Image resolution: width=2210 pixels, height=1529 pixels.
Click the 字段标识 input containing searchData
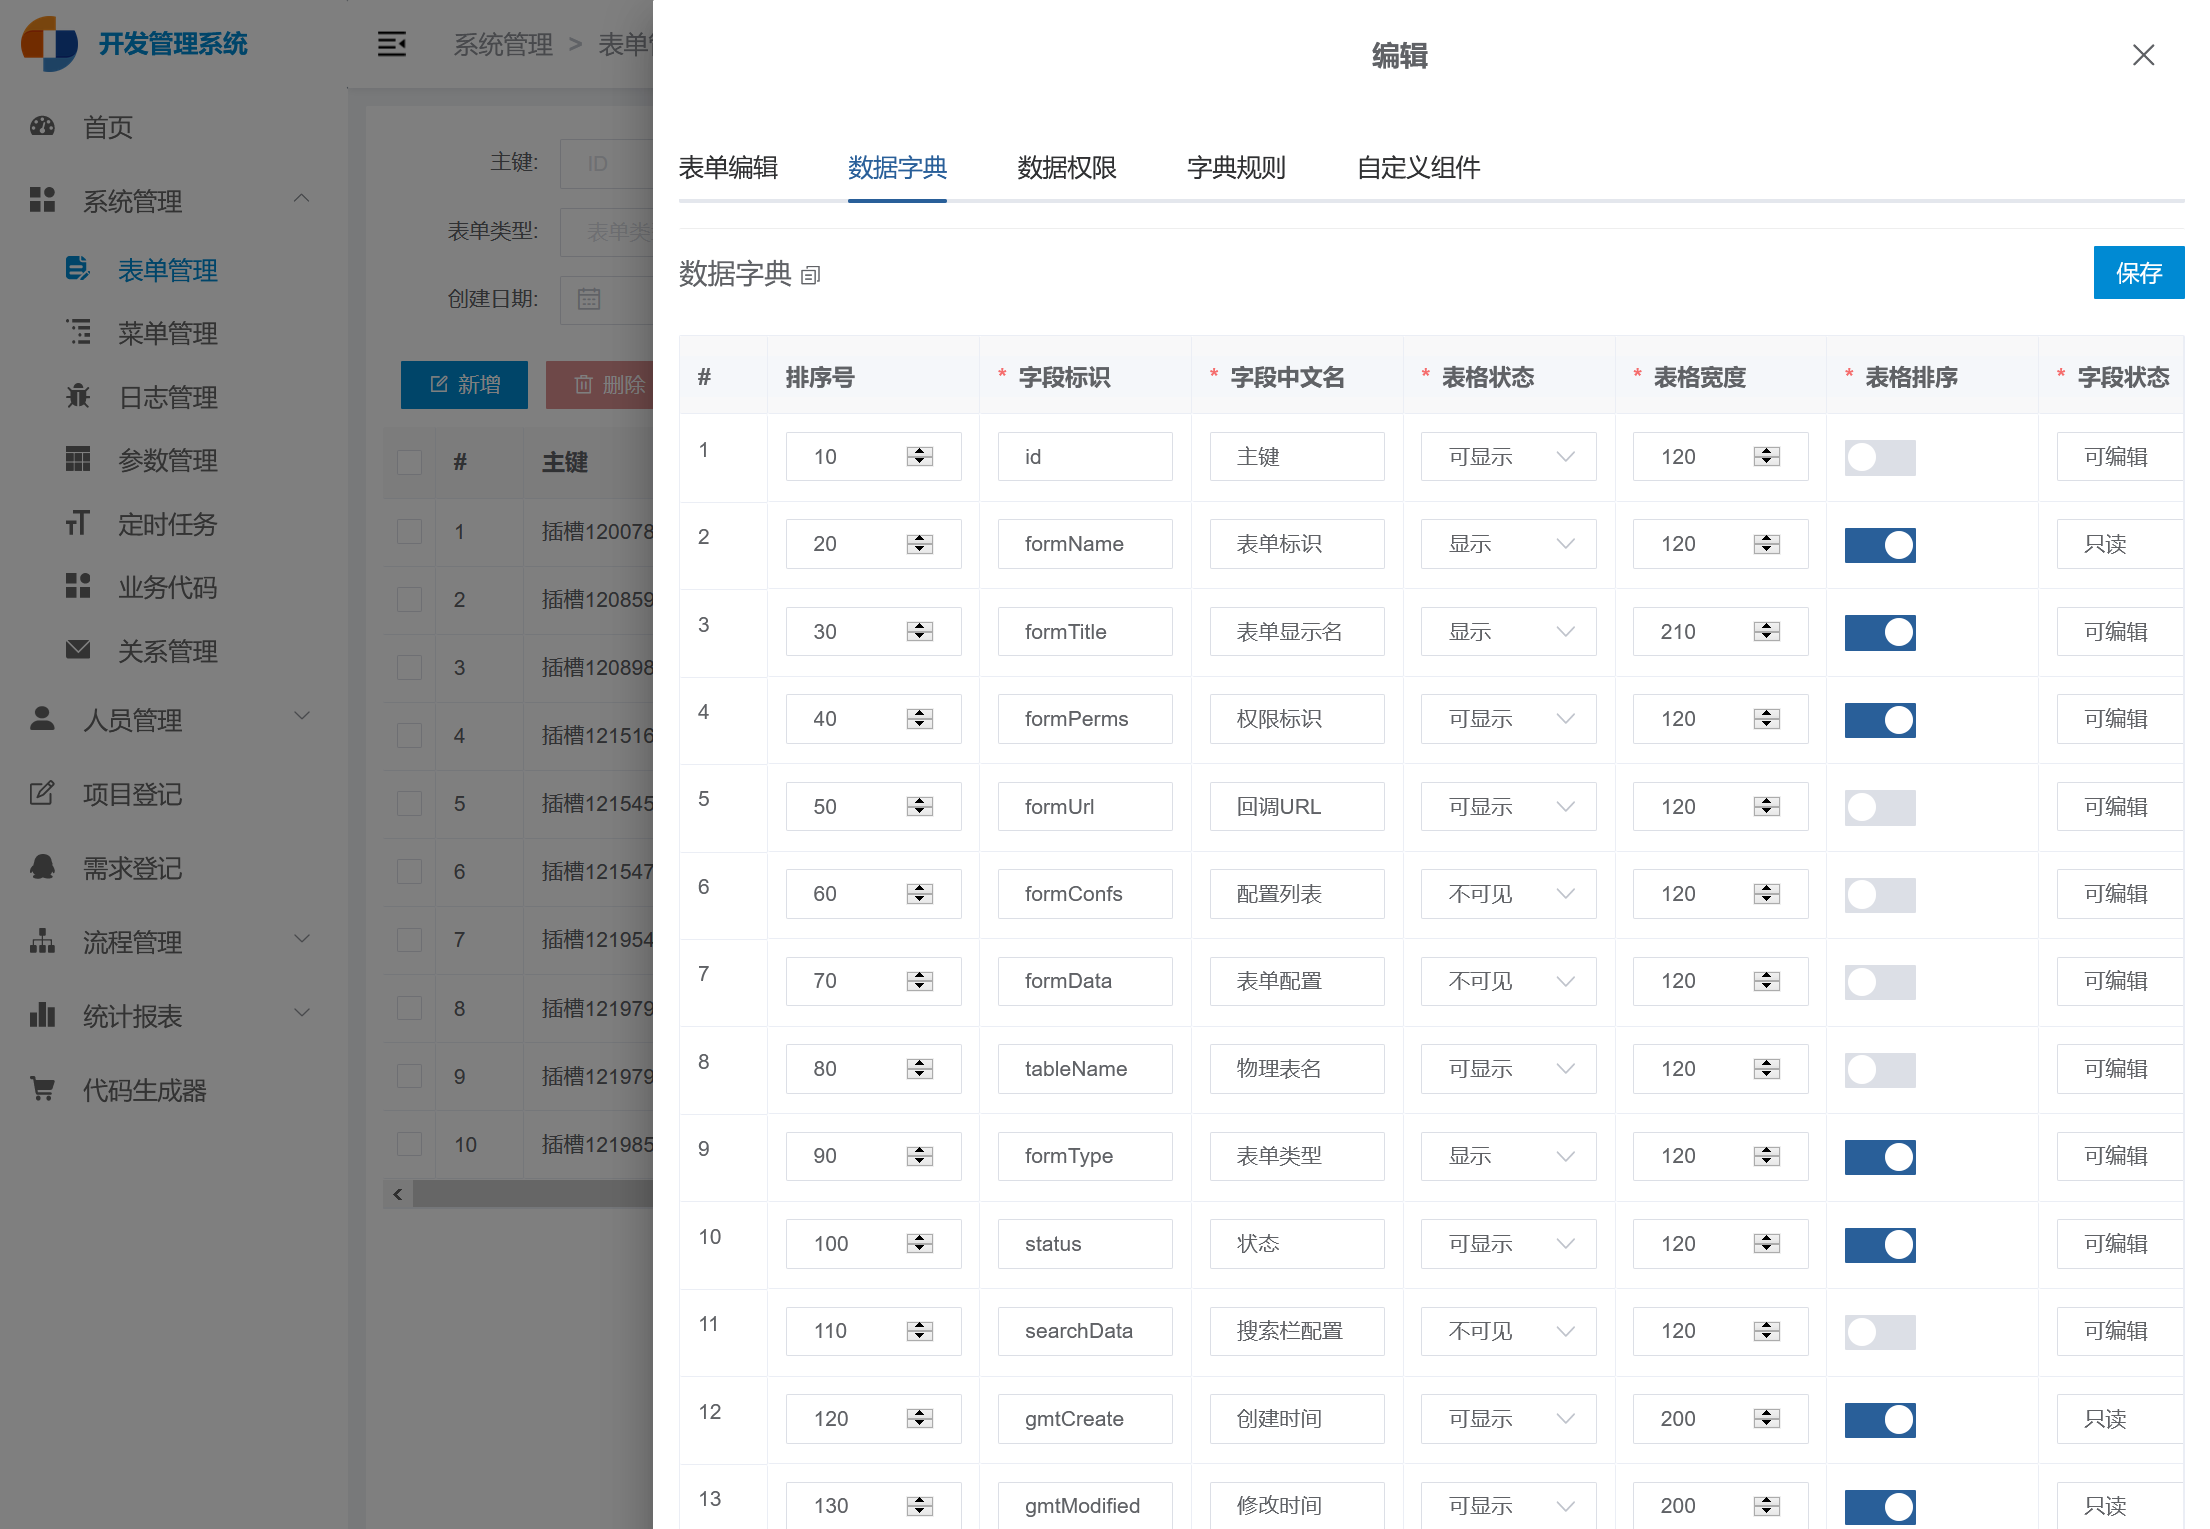1085,1331
